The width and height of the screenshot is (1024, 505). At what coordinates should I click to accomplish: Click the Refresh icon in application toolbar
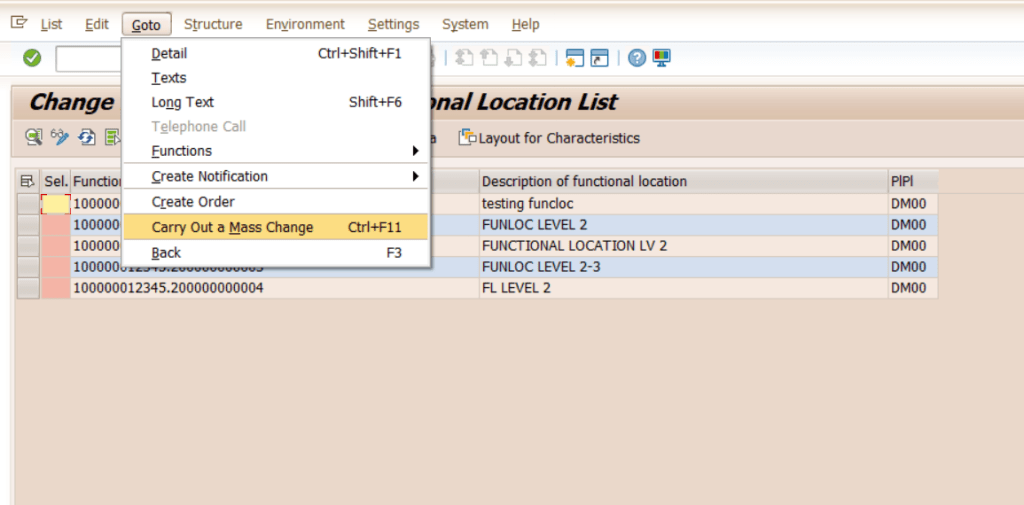(x=87, y=138)
